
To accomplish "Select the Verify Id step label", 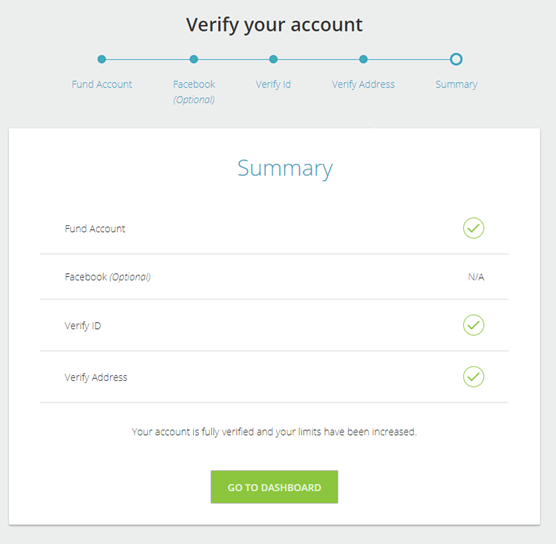I will 273,84.
